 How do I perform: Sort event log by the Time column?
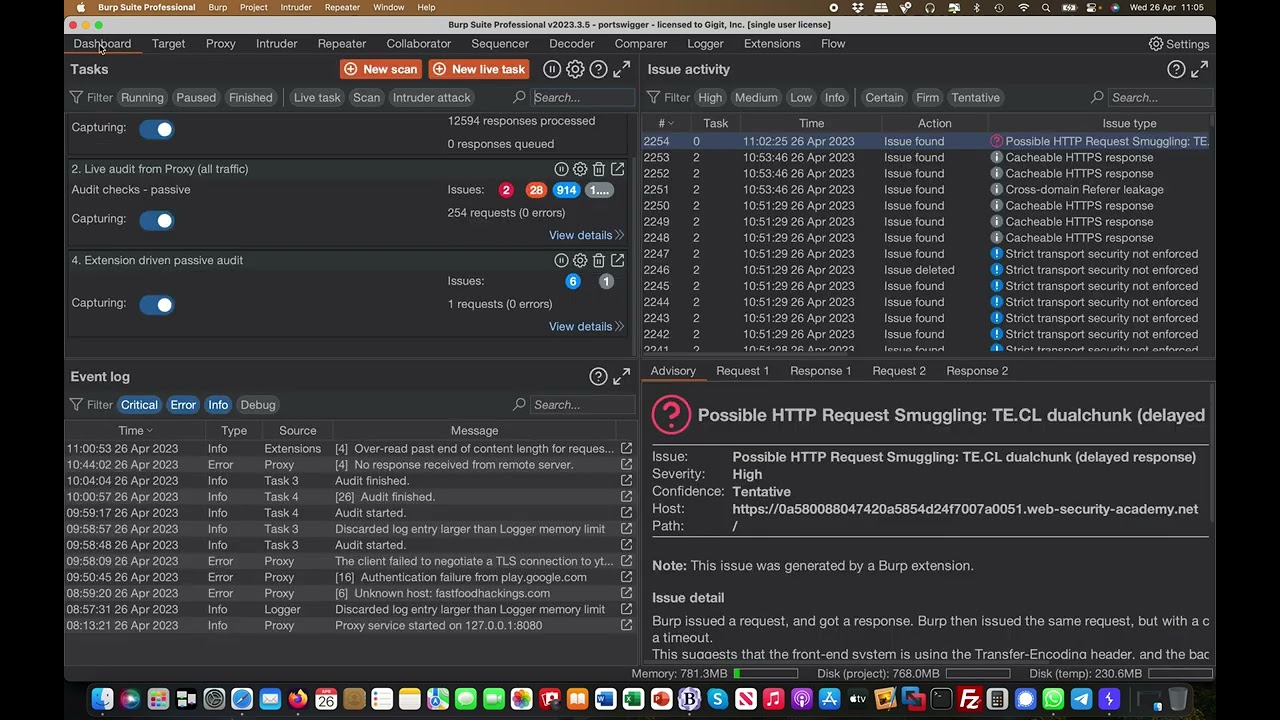[136, 430]
